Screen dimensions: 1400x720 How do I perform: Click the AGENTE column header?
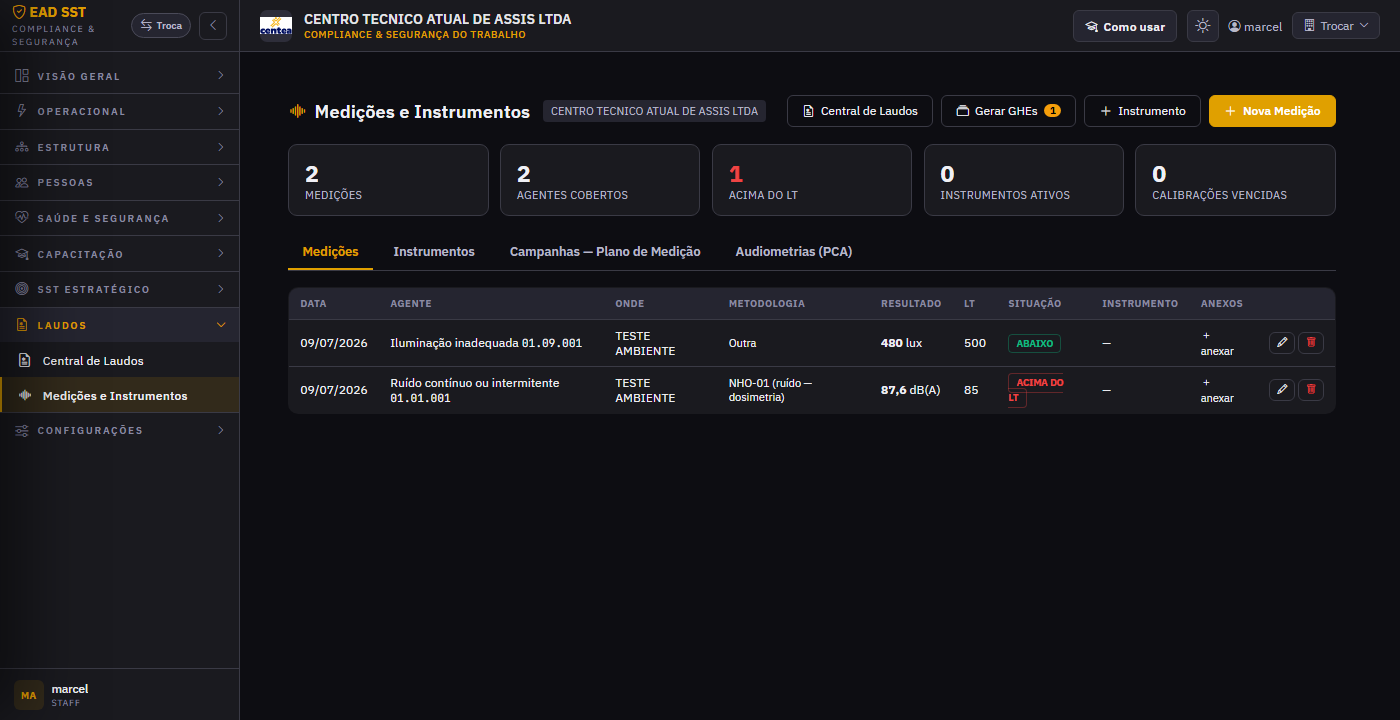[x=410, y=303]
